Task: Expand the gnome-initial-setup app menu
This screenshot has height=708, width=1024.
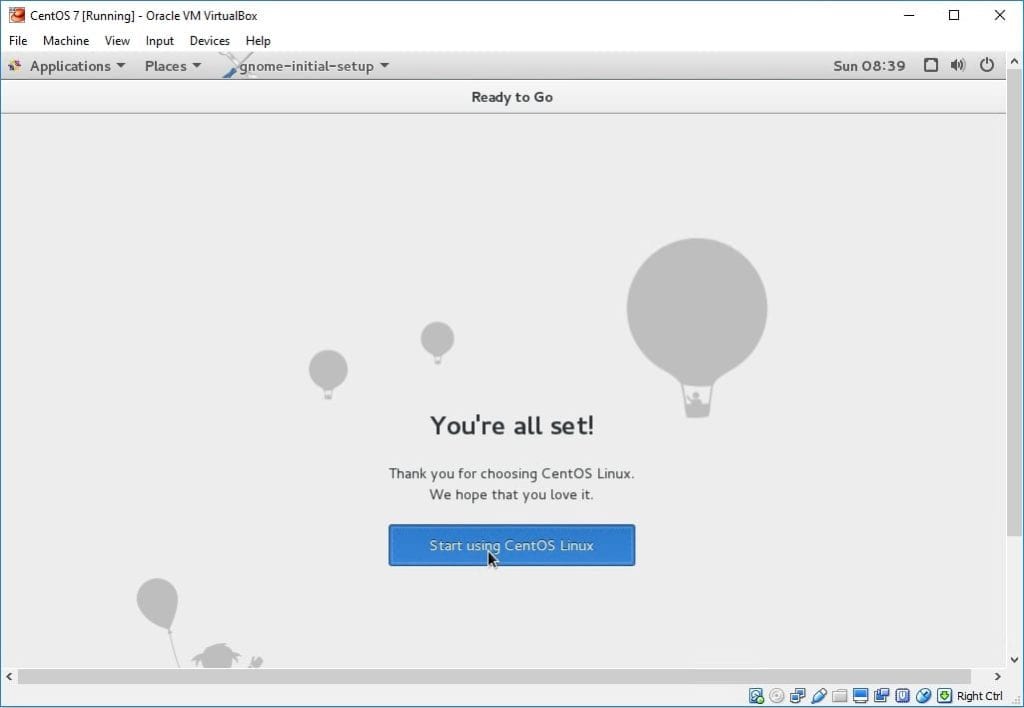Action: (313, 66)
